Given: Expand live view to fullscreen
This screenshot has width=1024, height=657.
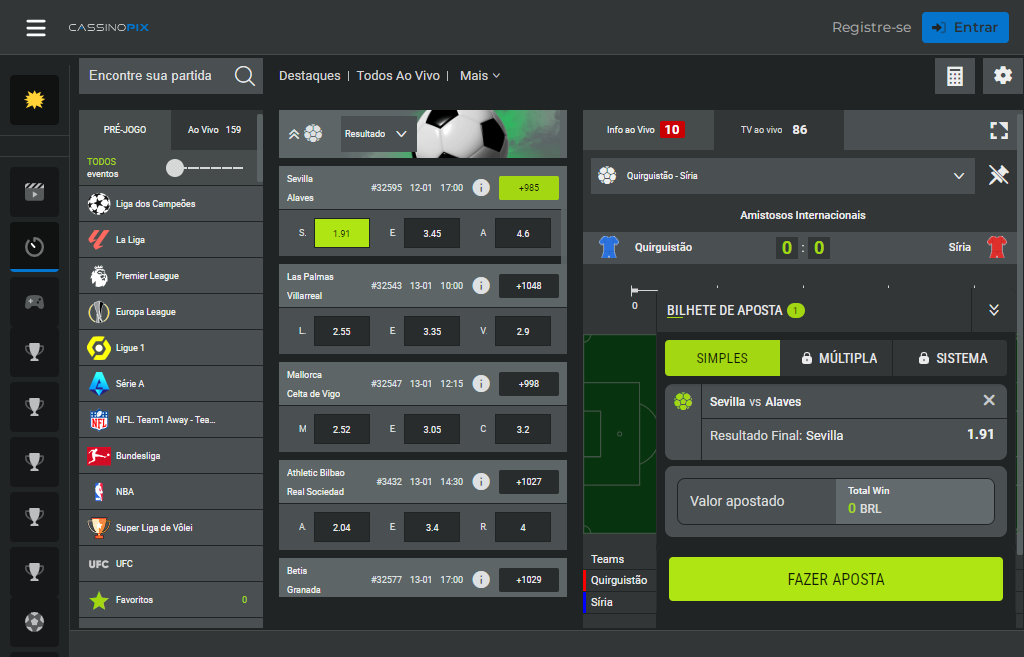Looking at the screenshot, I should [x=998, y=130].
